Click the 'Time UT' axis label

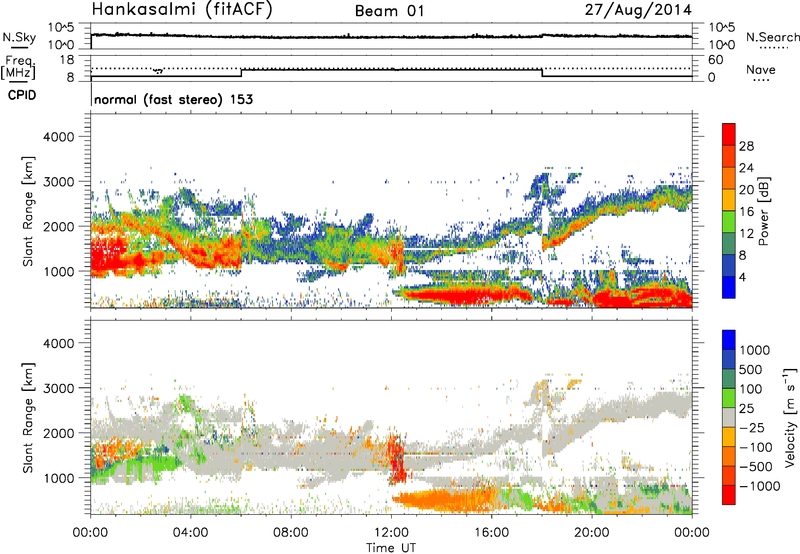click(391, 548)
